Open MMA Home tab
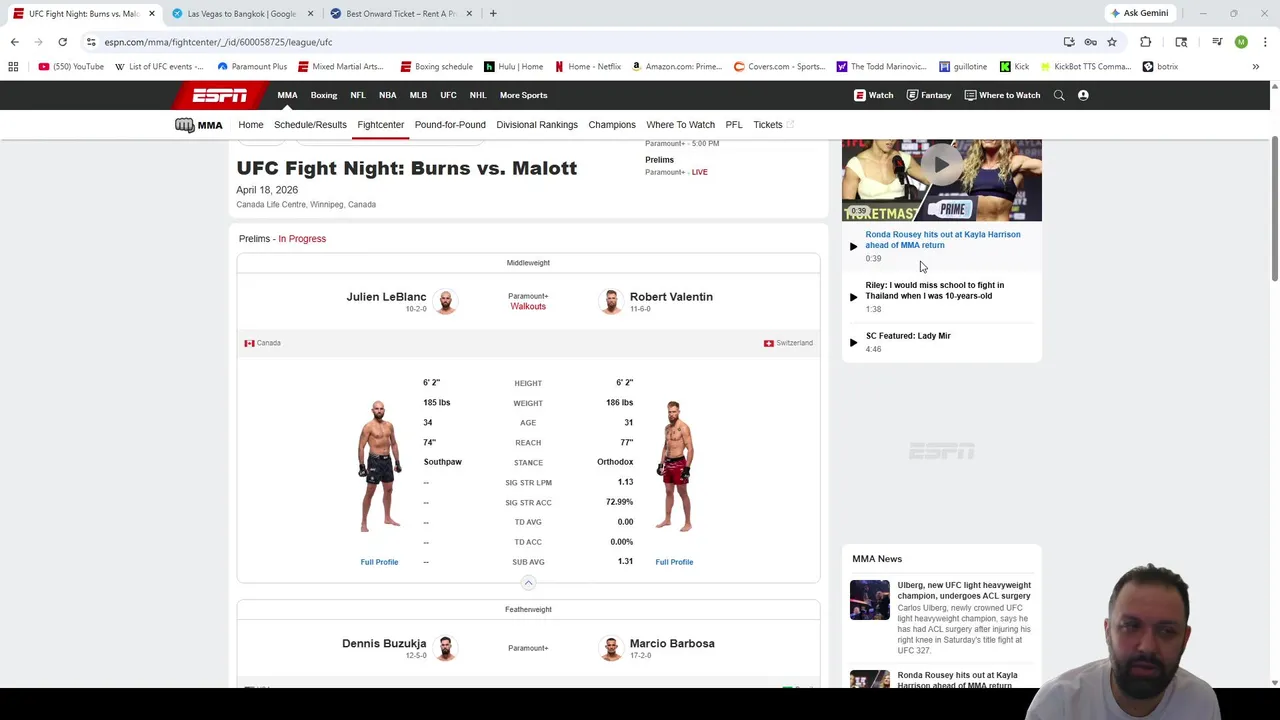 (x=251, y=125)
